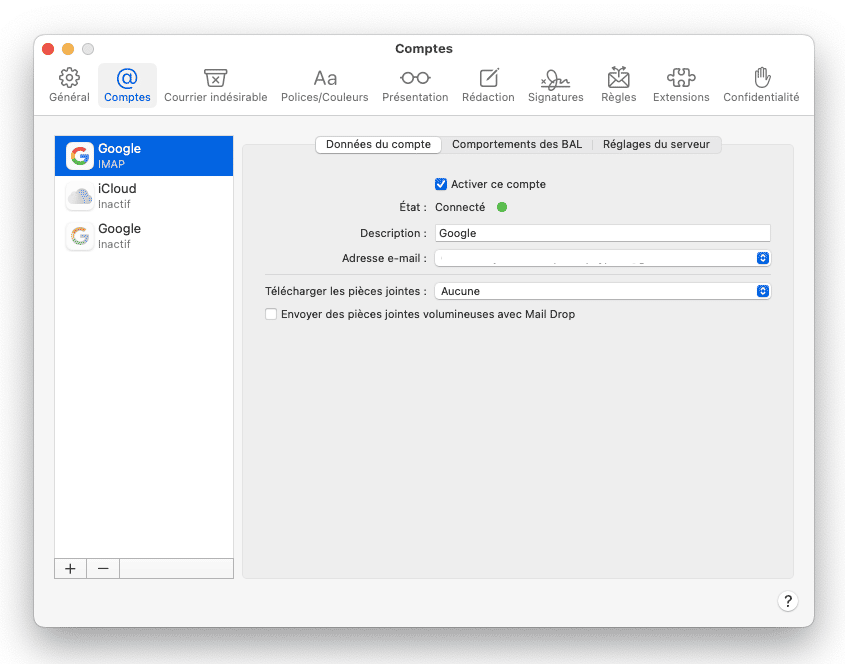Click the 'État :' label
Viewport: 845px width, 664px height.
413,207
